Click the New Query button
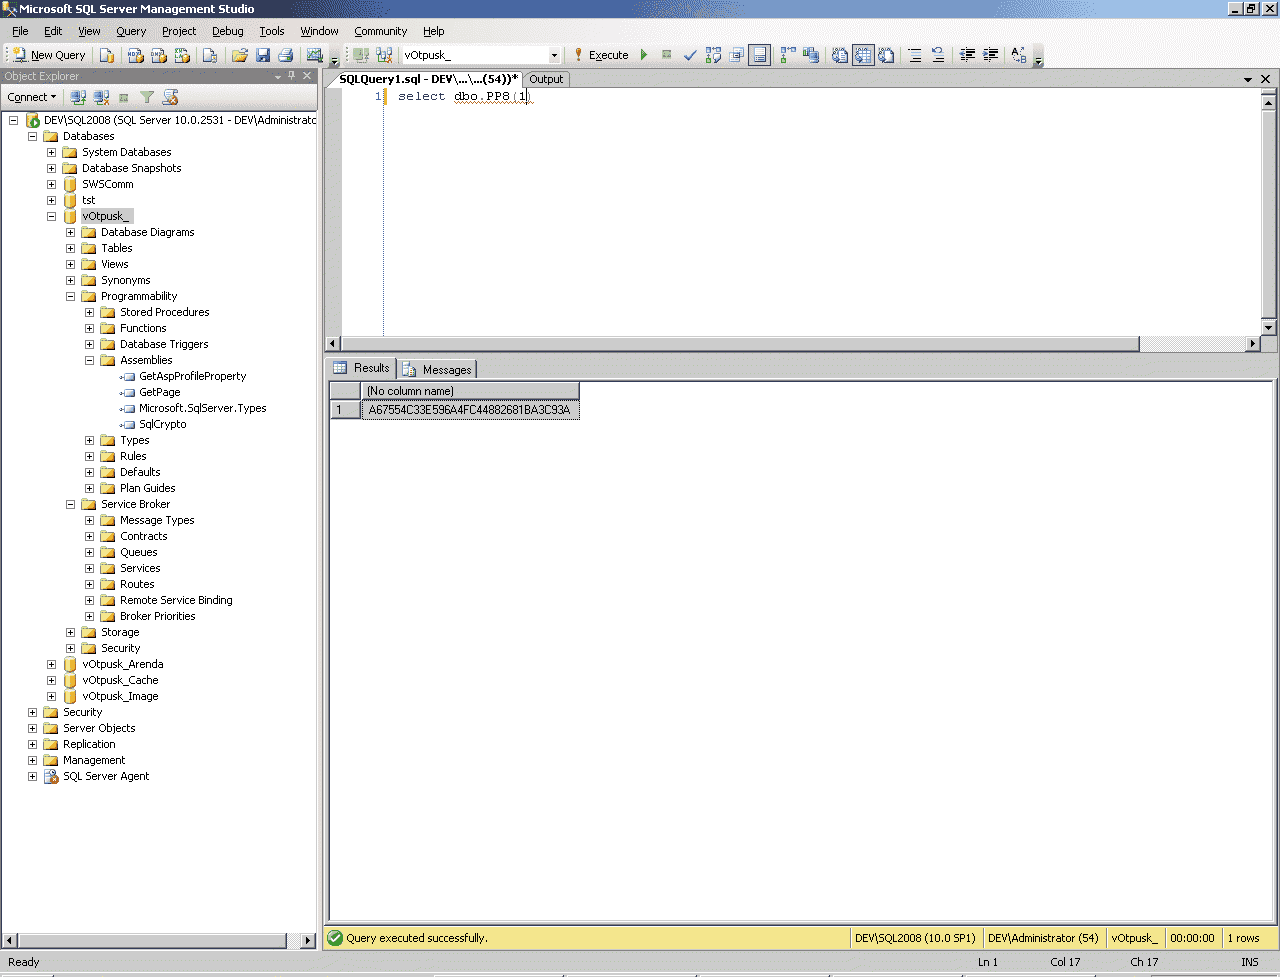The height and width of the screenshot is (977, 1280). point(49,55)
